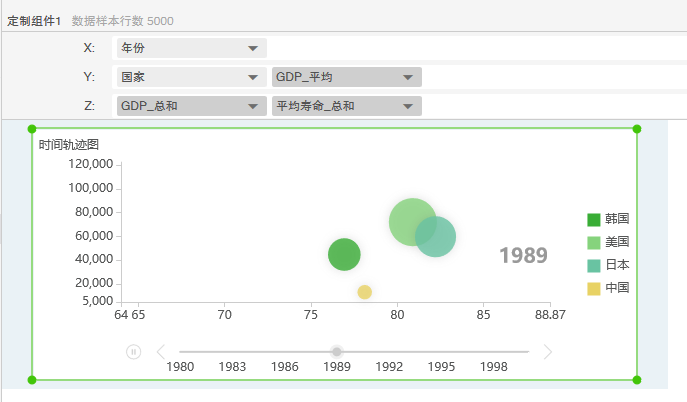Image resolution: width=687 pixels, height=402 pixels.
Task: Click the previous year arrow
Action: coord(161,352)
